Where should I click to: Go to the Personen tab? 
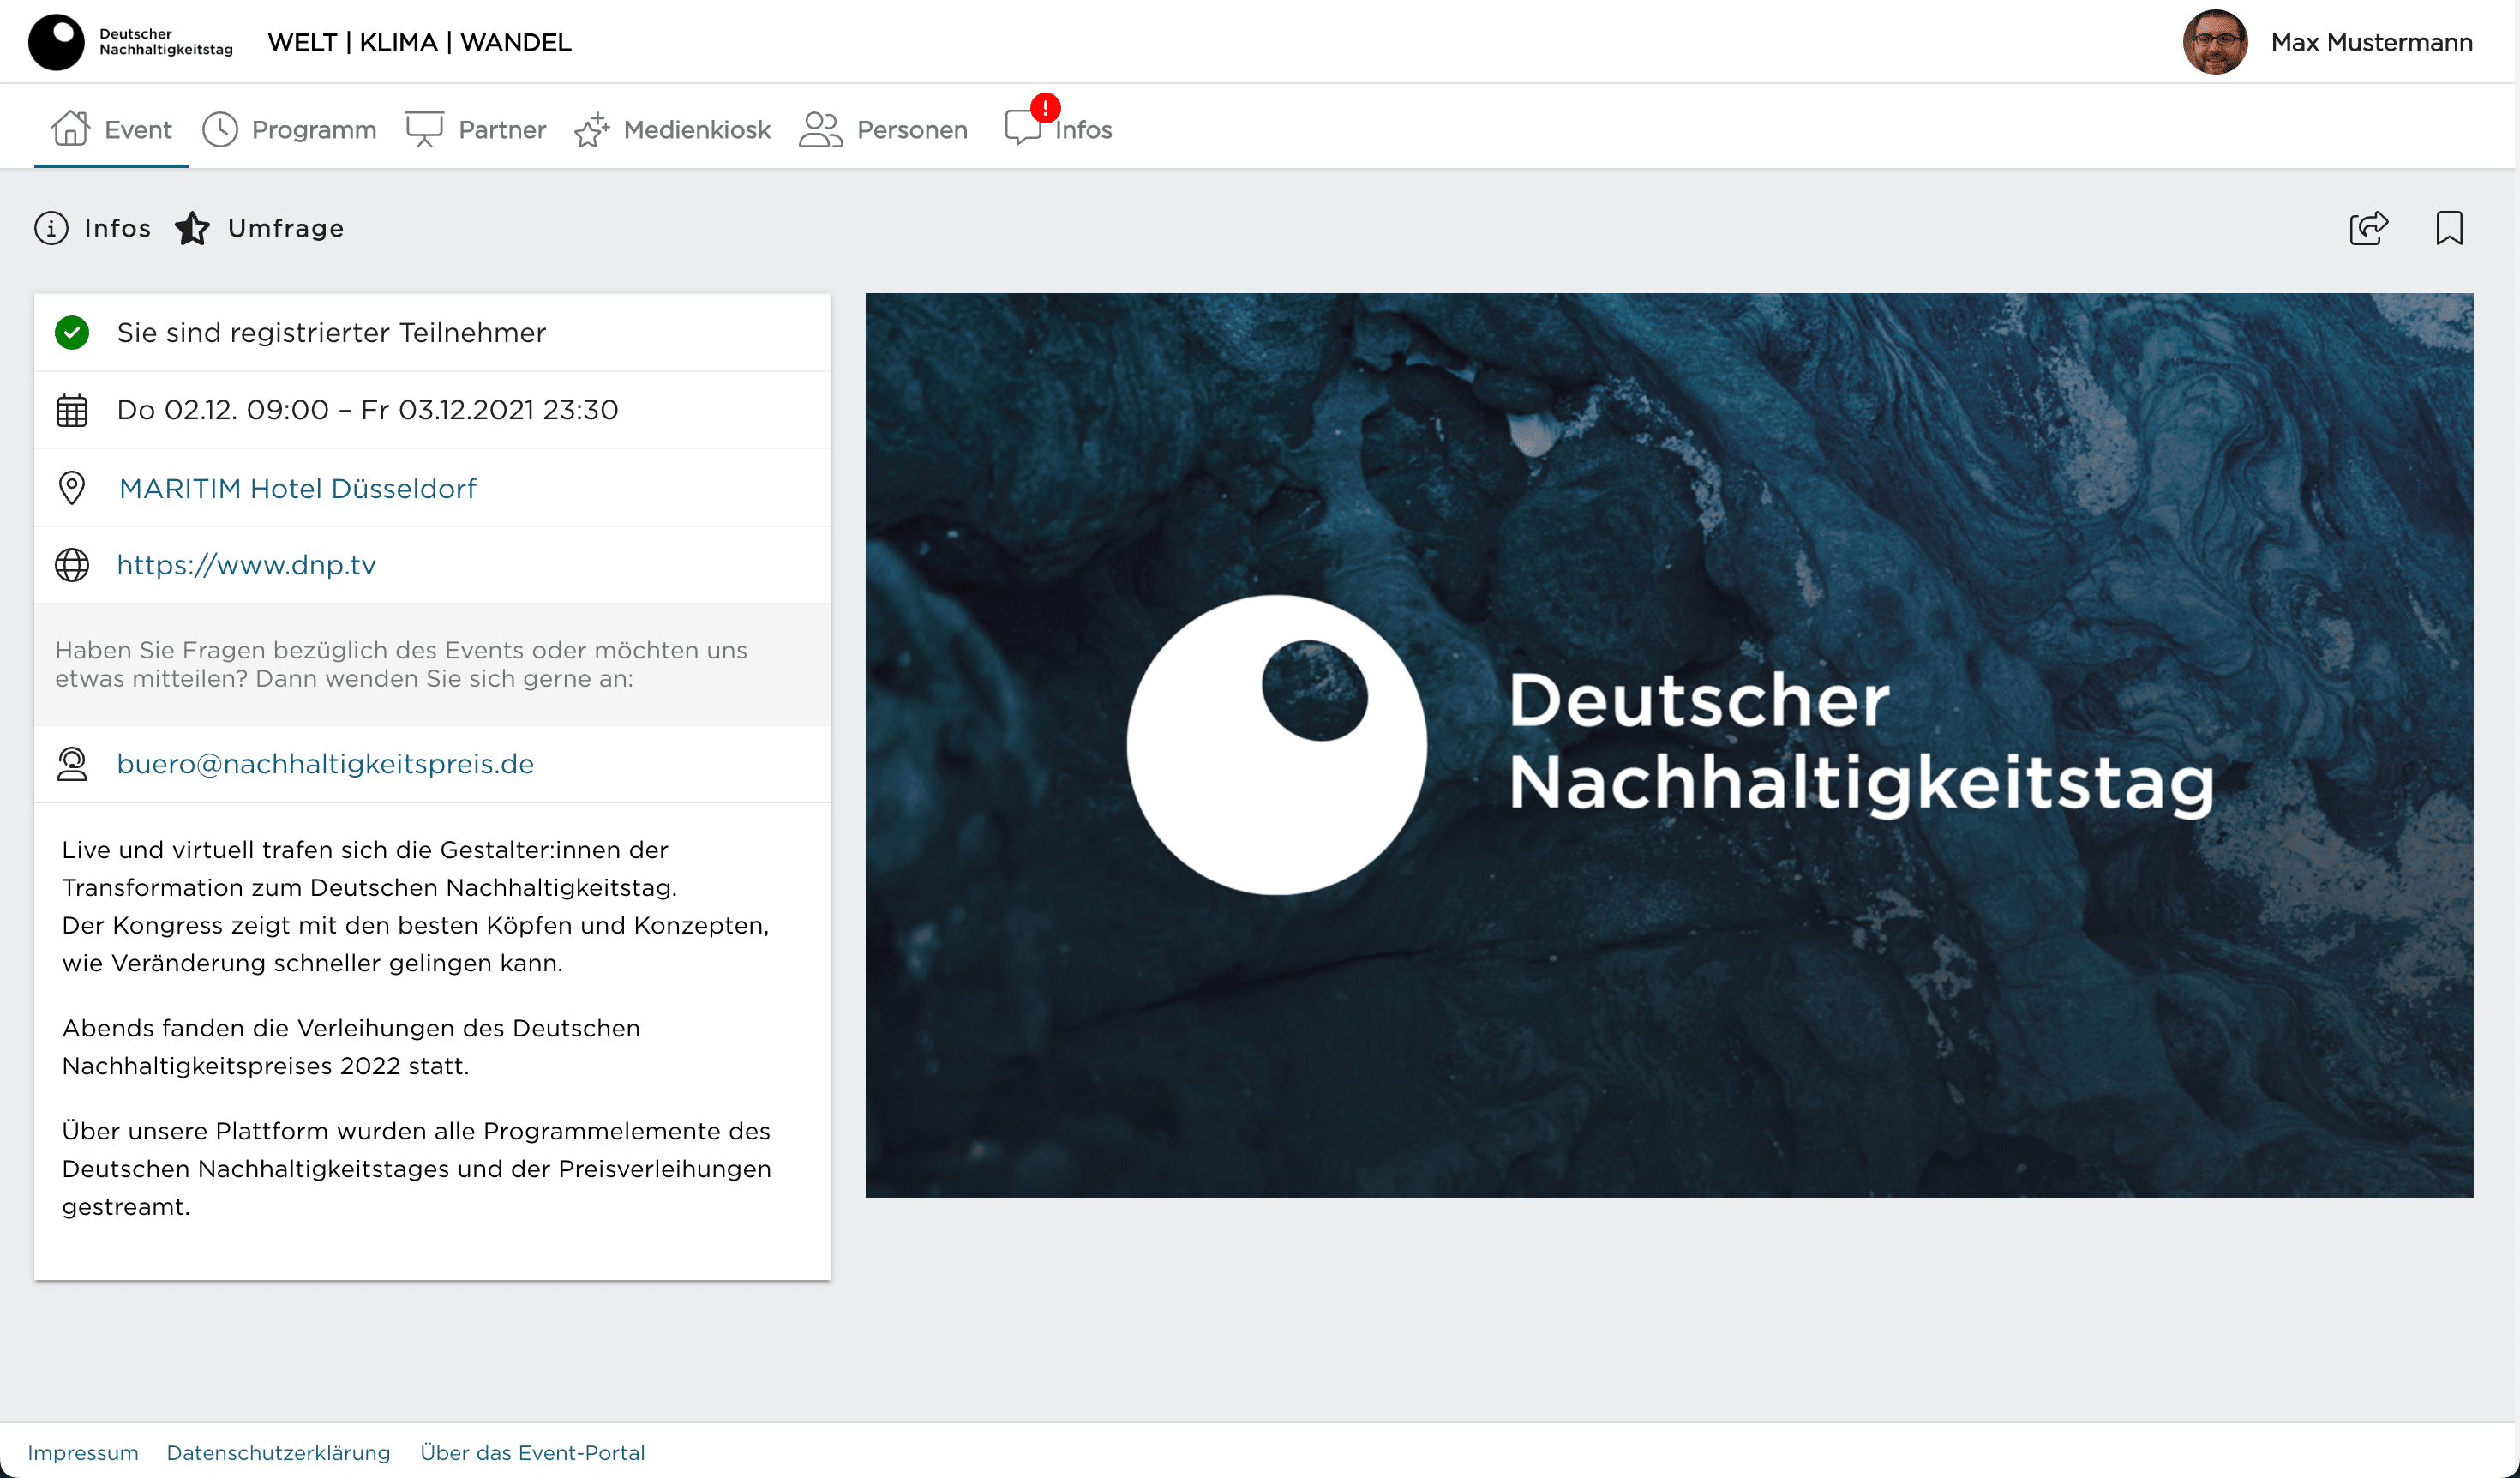click(x=884, y=130)
